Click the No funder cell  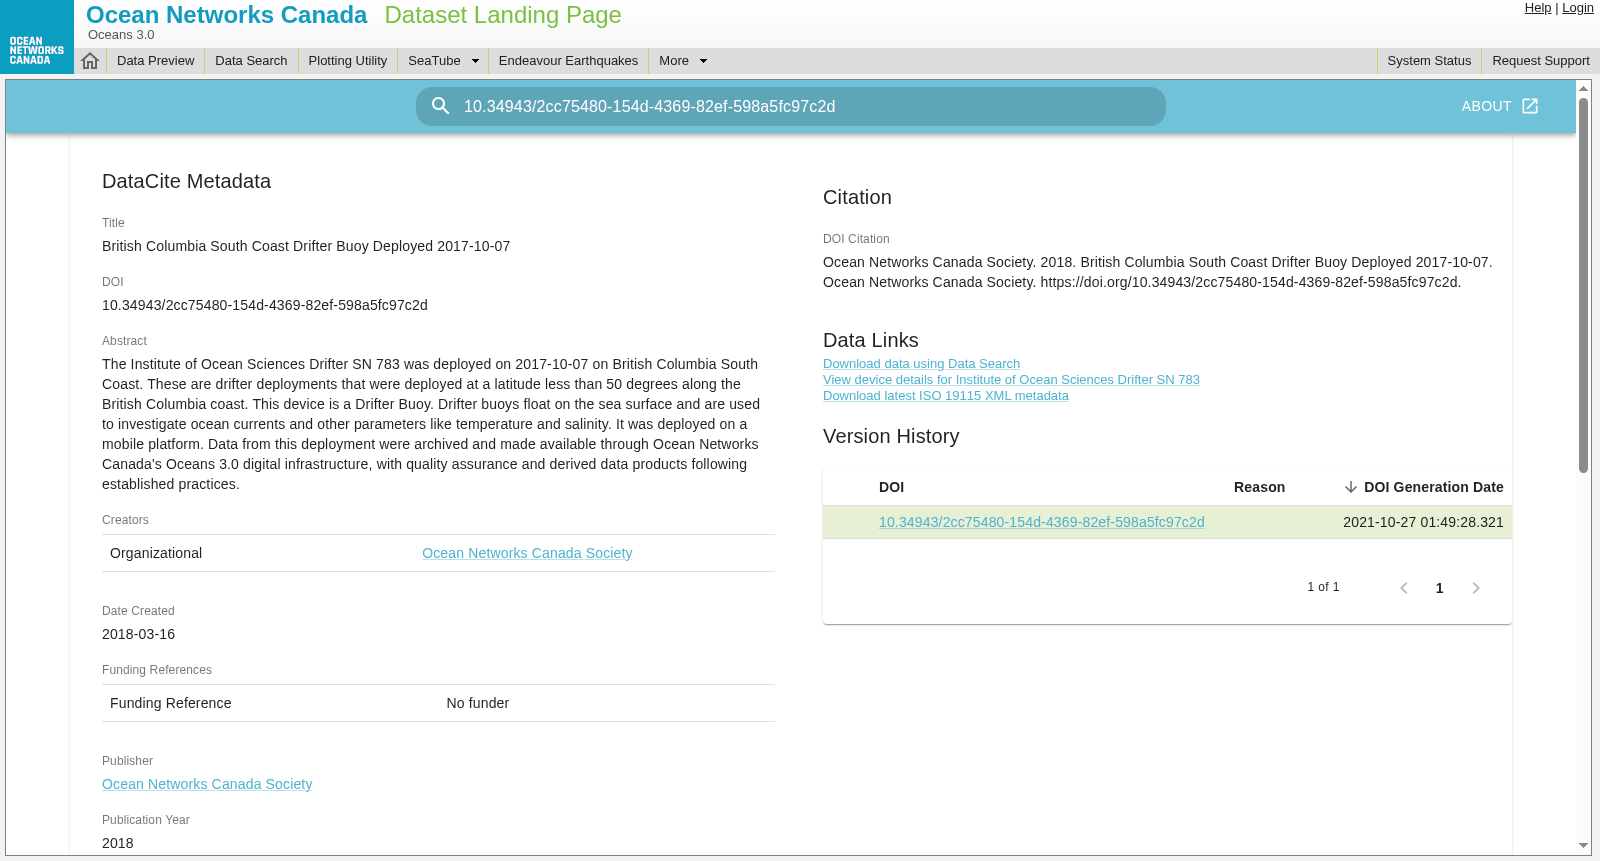click(x=478, y=703)
